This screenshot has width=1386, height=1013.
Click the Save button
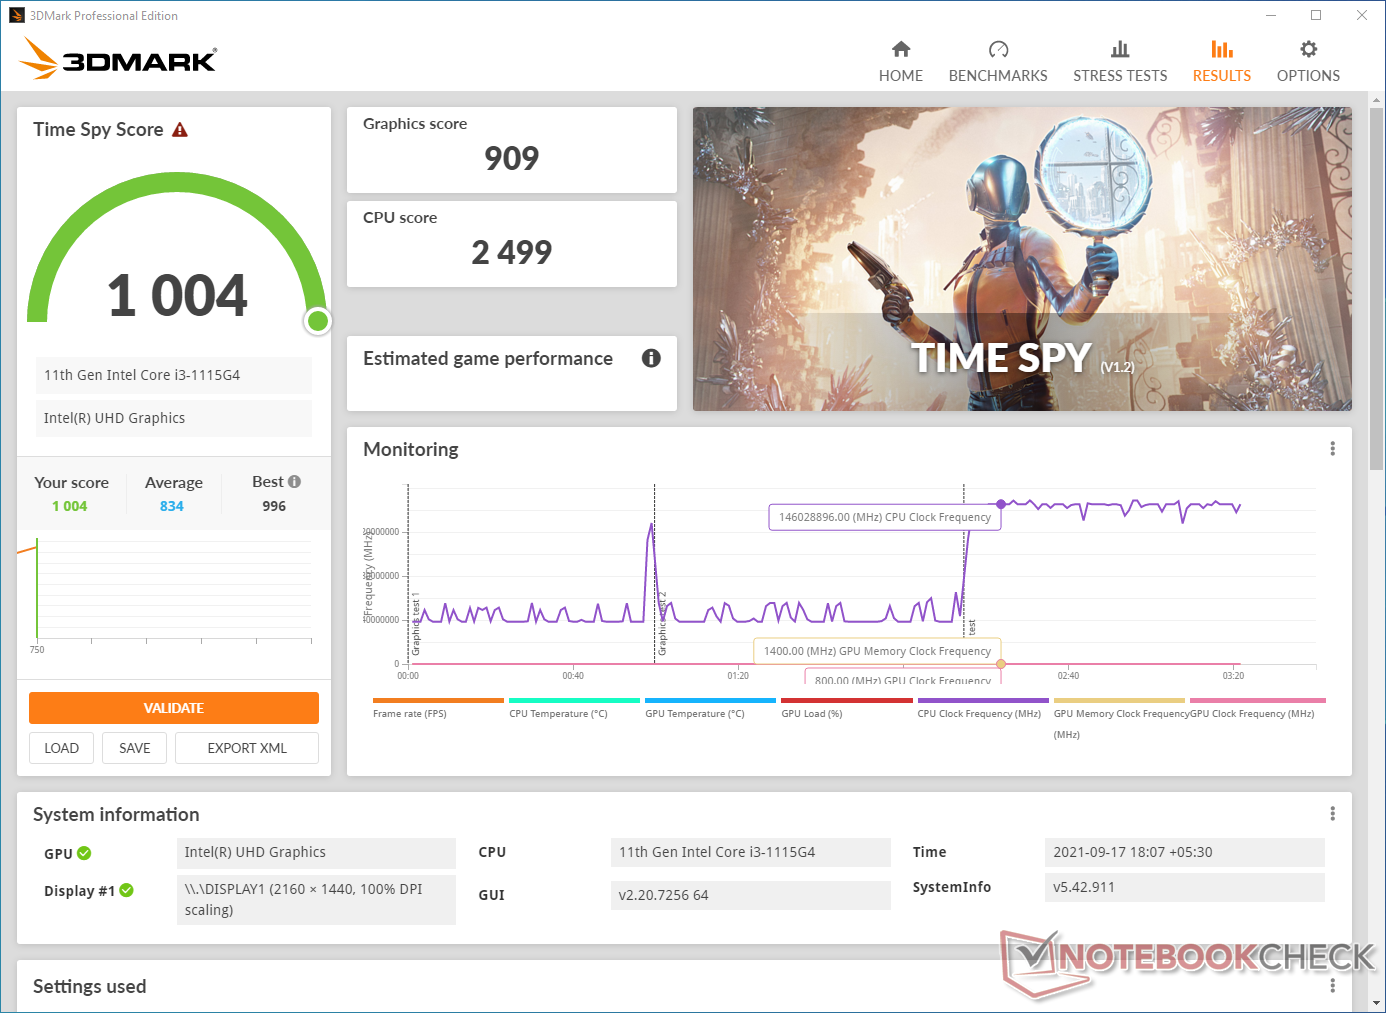tap(135, 748)
